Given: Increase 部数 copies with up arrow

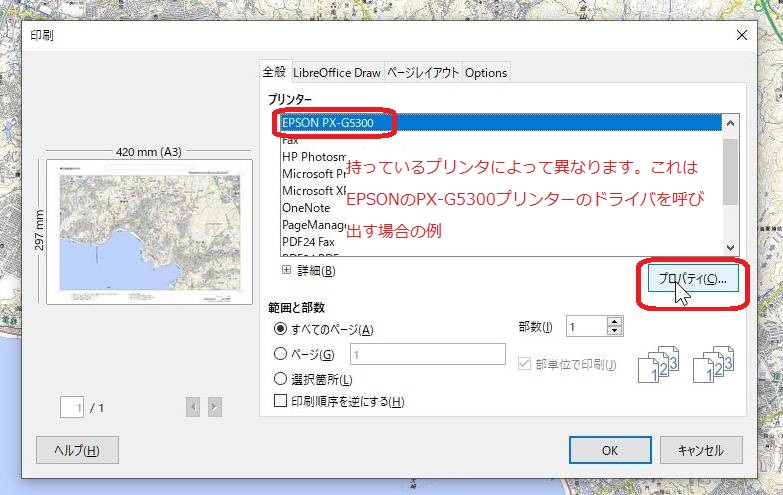Looking at the screenshot, I should pos(614,321).
